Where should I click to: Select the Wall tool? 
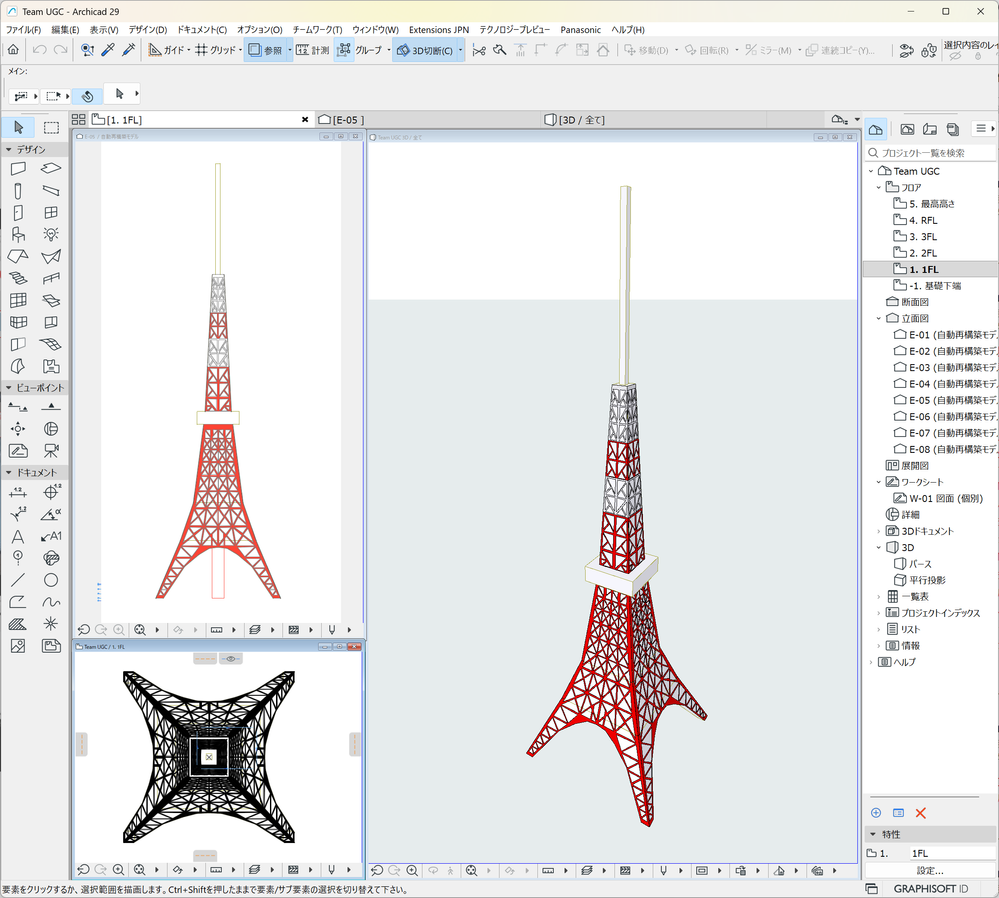click(x=18, y=169)
